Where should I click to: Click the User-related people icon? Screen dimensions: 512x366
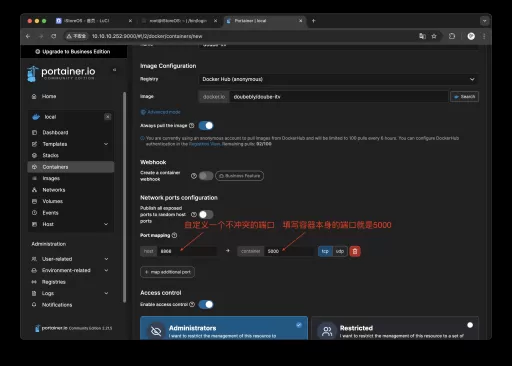pyautogui.click(x=34, y=259)
